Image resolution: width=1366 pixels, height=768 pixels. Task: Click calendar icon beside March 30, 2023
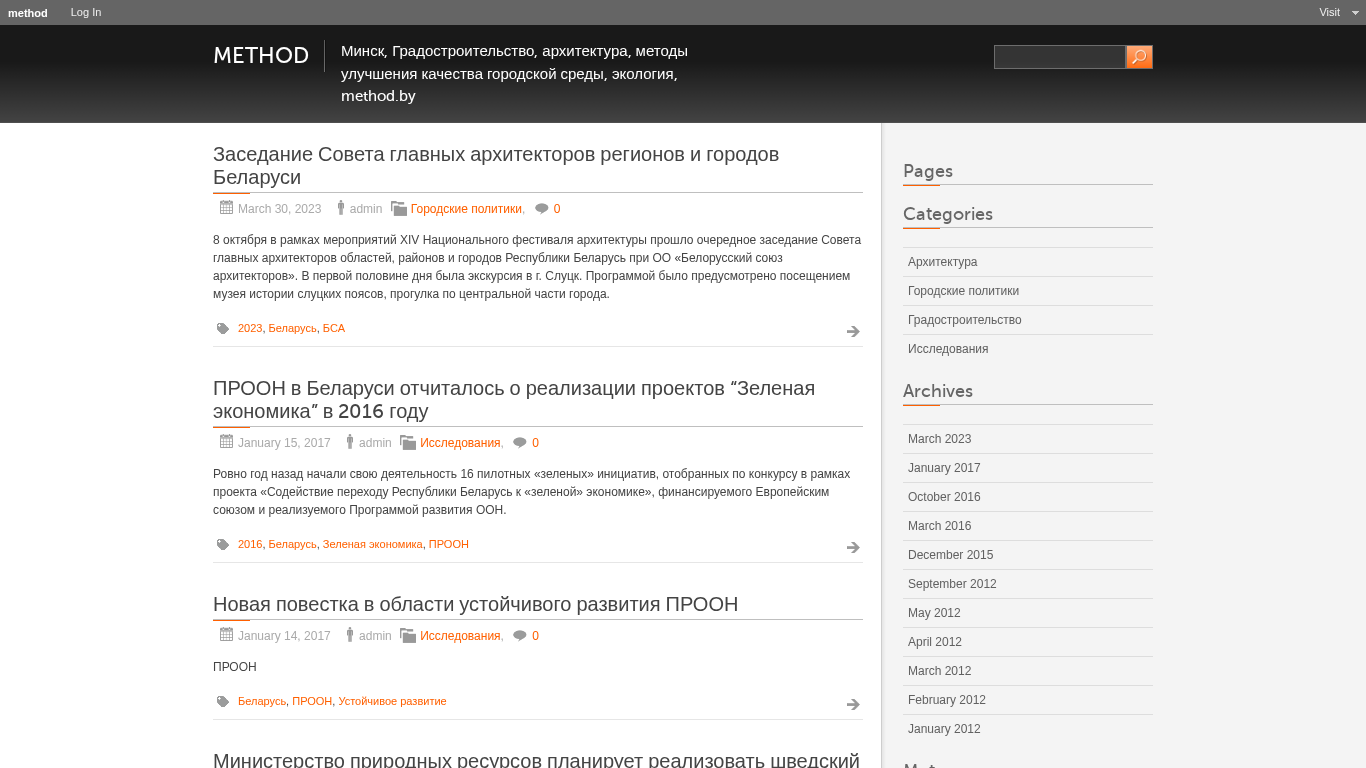tap(226, 207)
